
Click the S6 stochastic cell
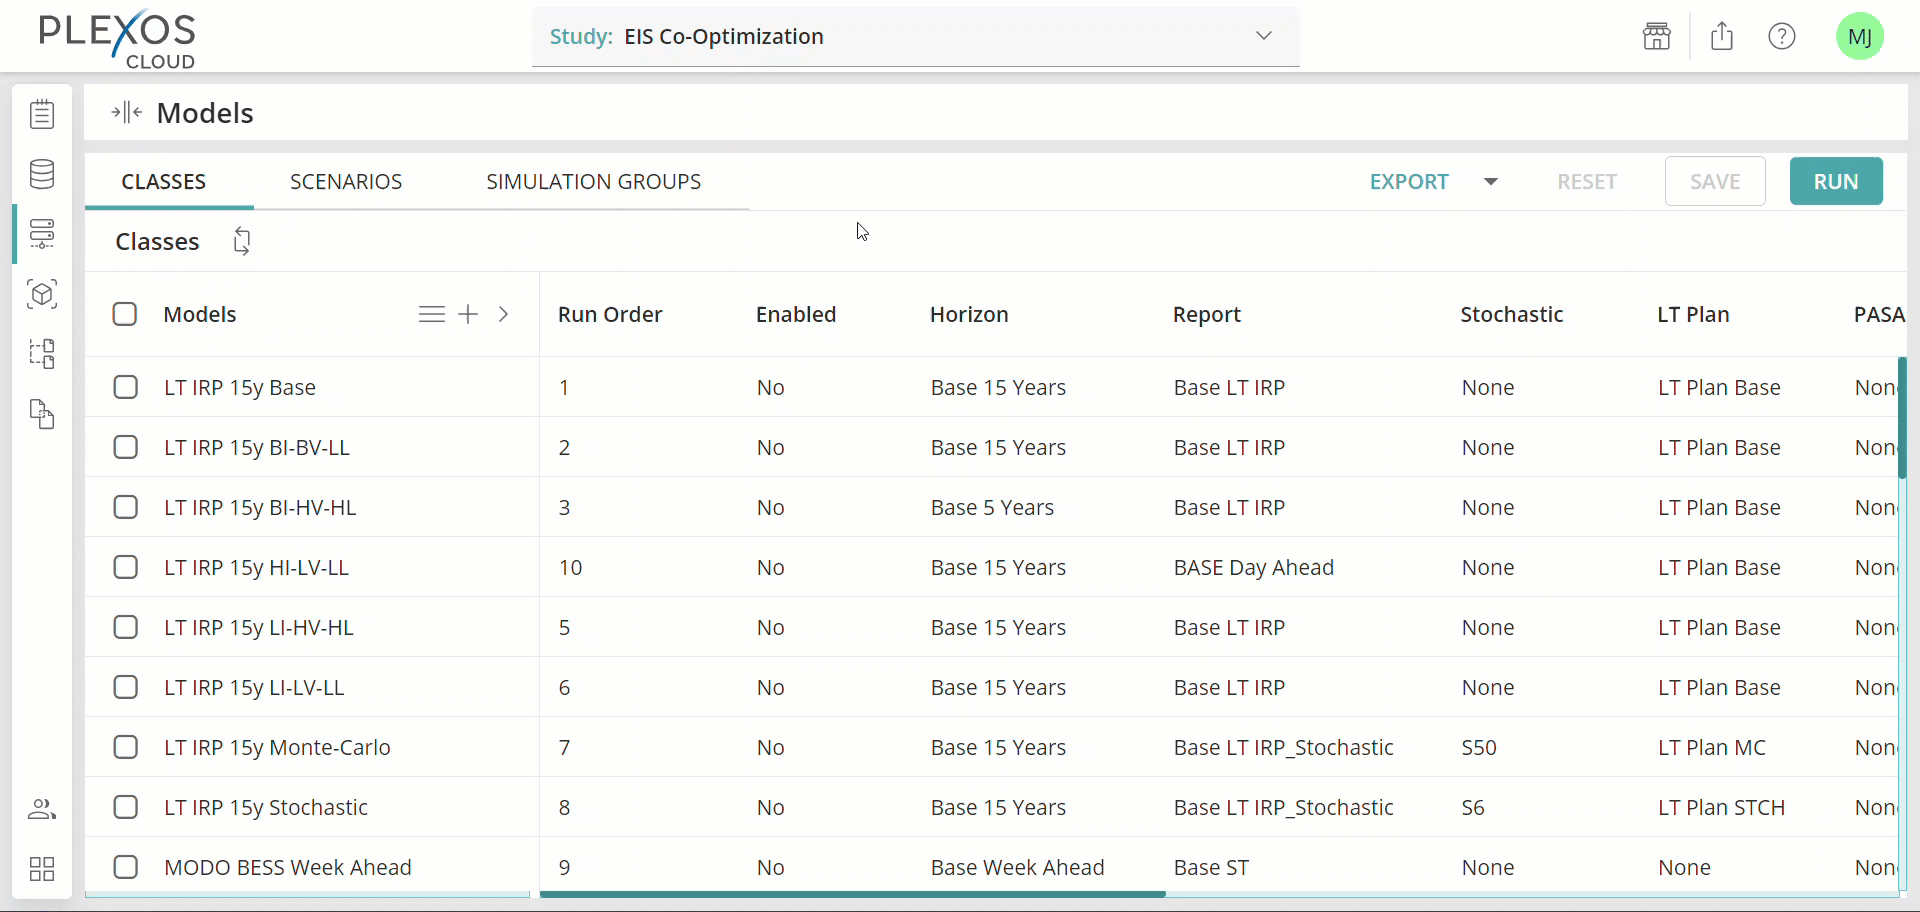tap(1473, 807)
